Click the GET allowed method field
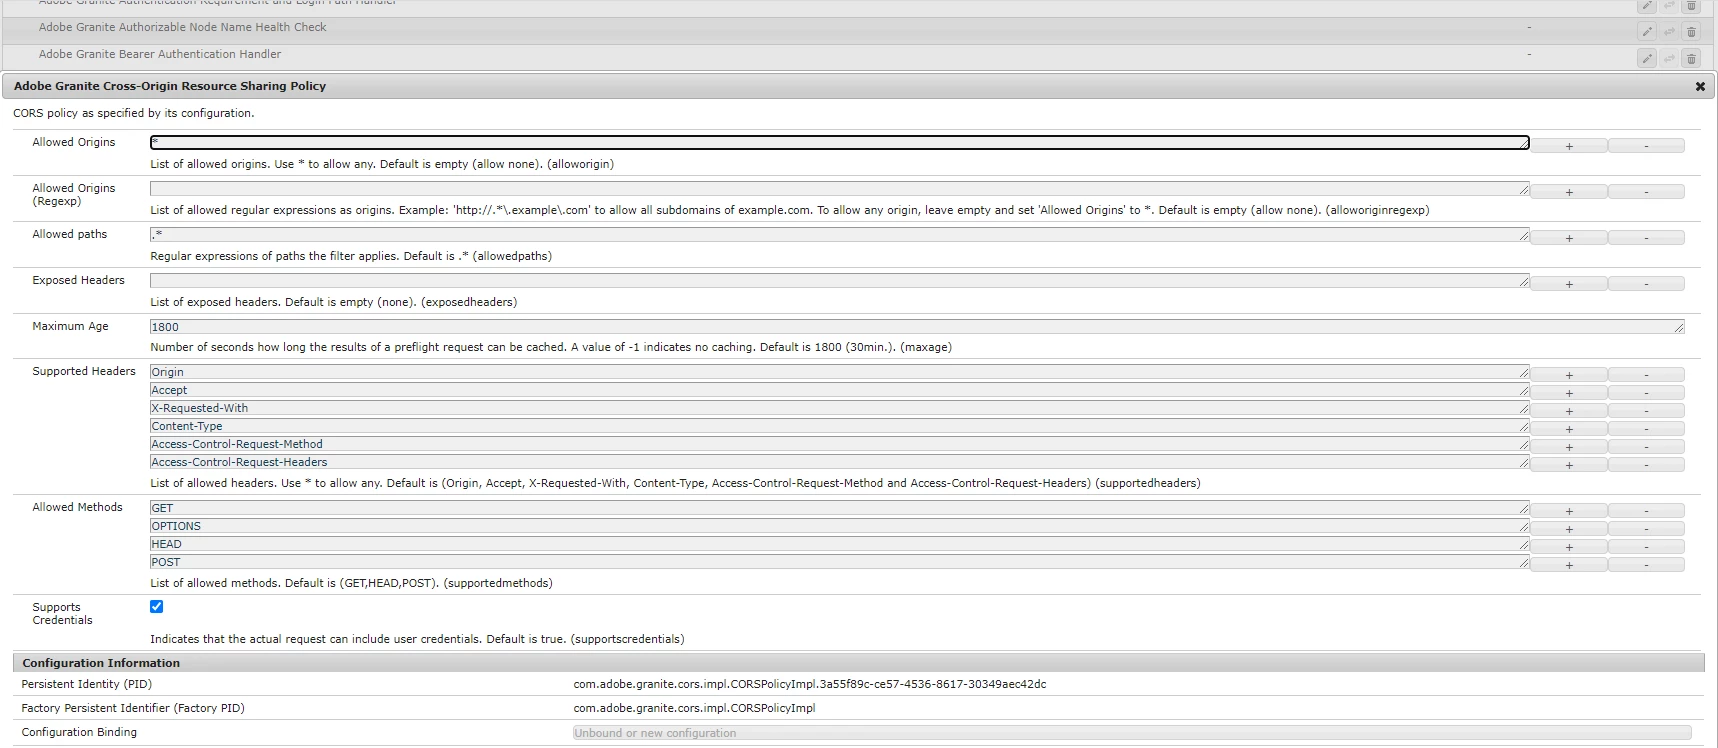This screenshot has width=1718, height=748. (x=840, y=507)
